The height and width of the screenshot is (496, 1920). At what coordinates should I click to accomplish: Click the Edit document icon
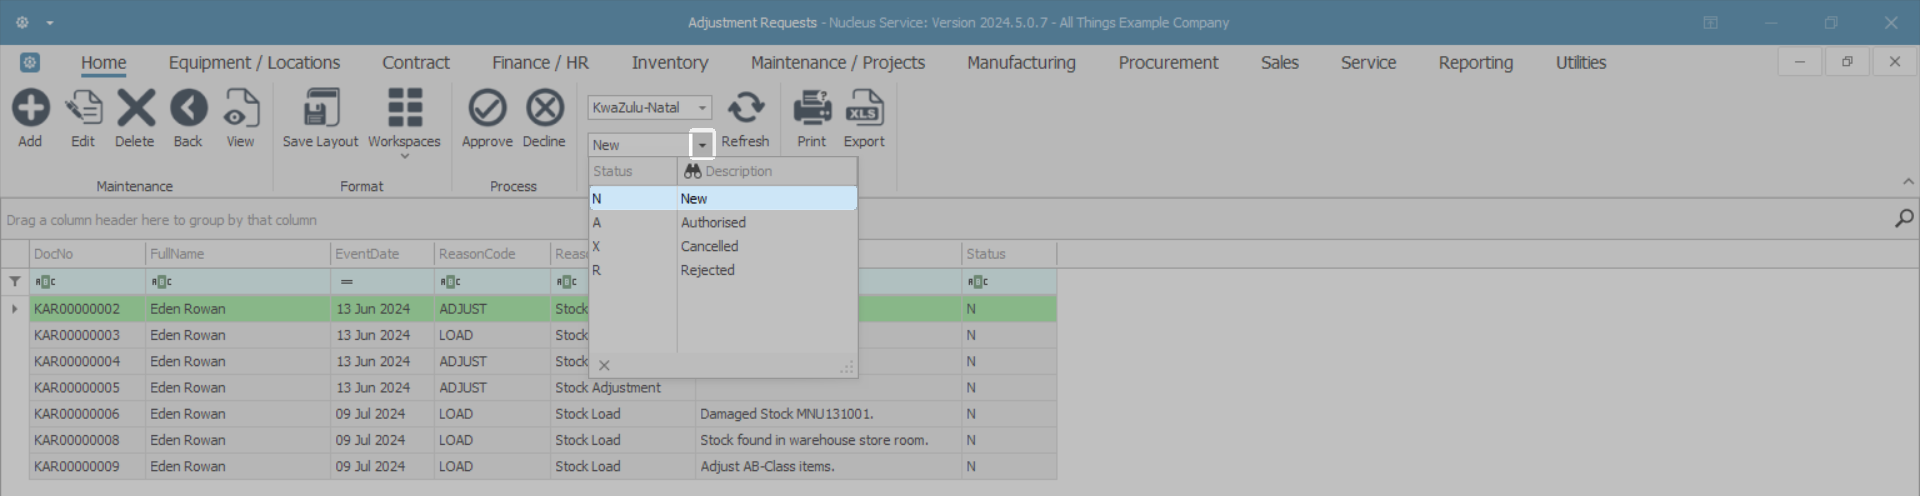83,108
